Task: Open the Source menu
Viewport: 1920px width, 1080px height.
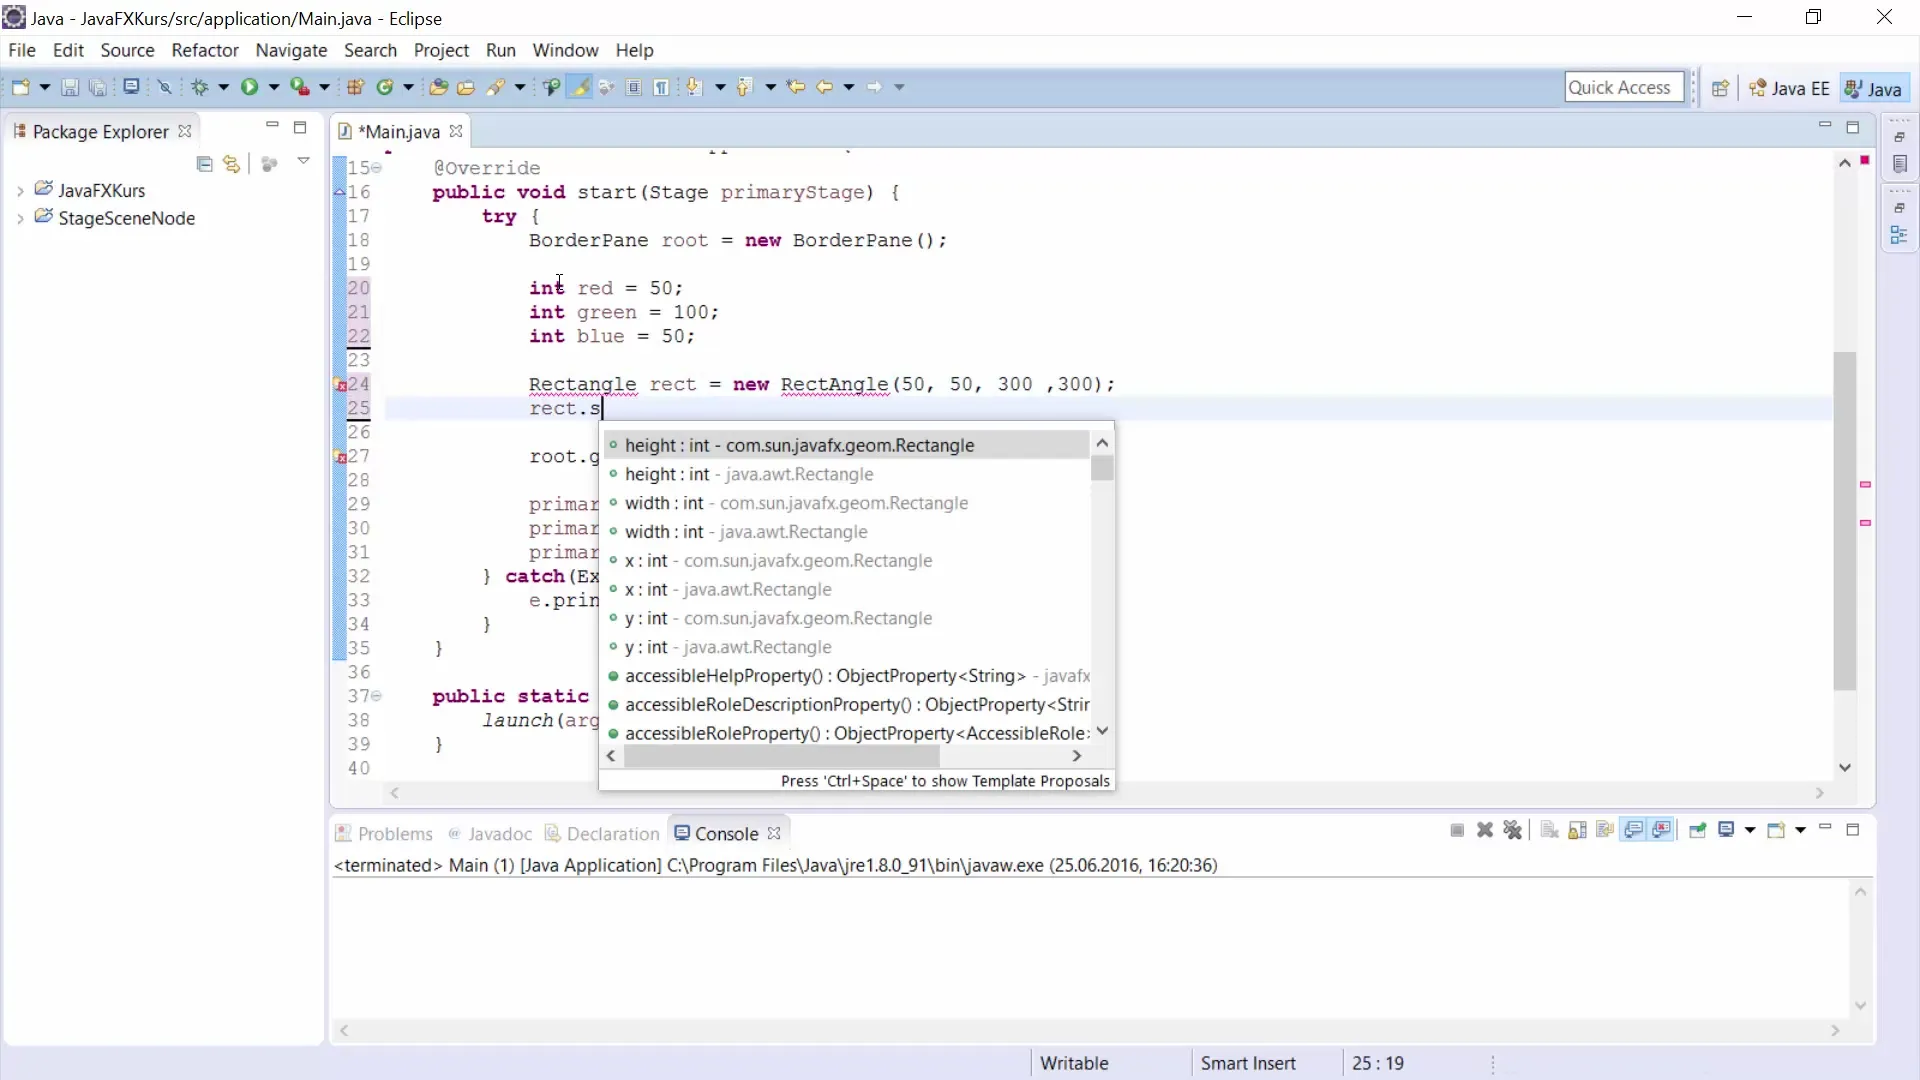Action: coord(127,50)
